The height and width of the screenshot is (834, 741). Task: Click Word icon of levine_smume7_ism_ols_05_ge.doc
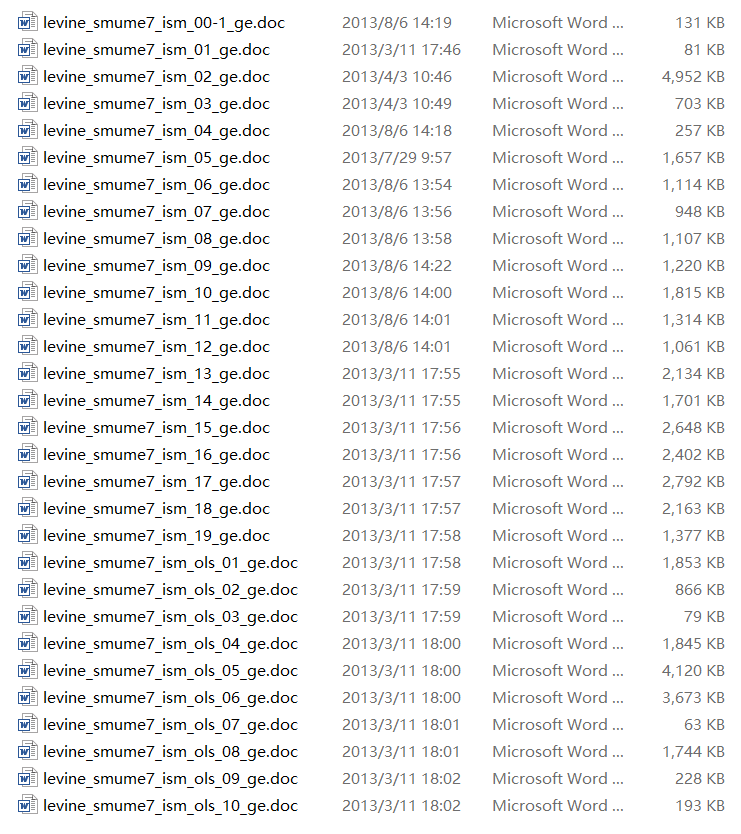28,671
